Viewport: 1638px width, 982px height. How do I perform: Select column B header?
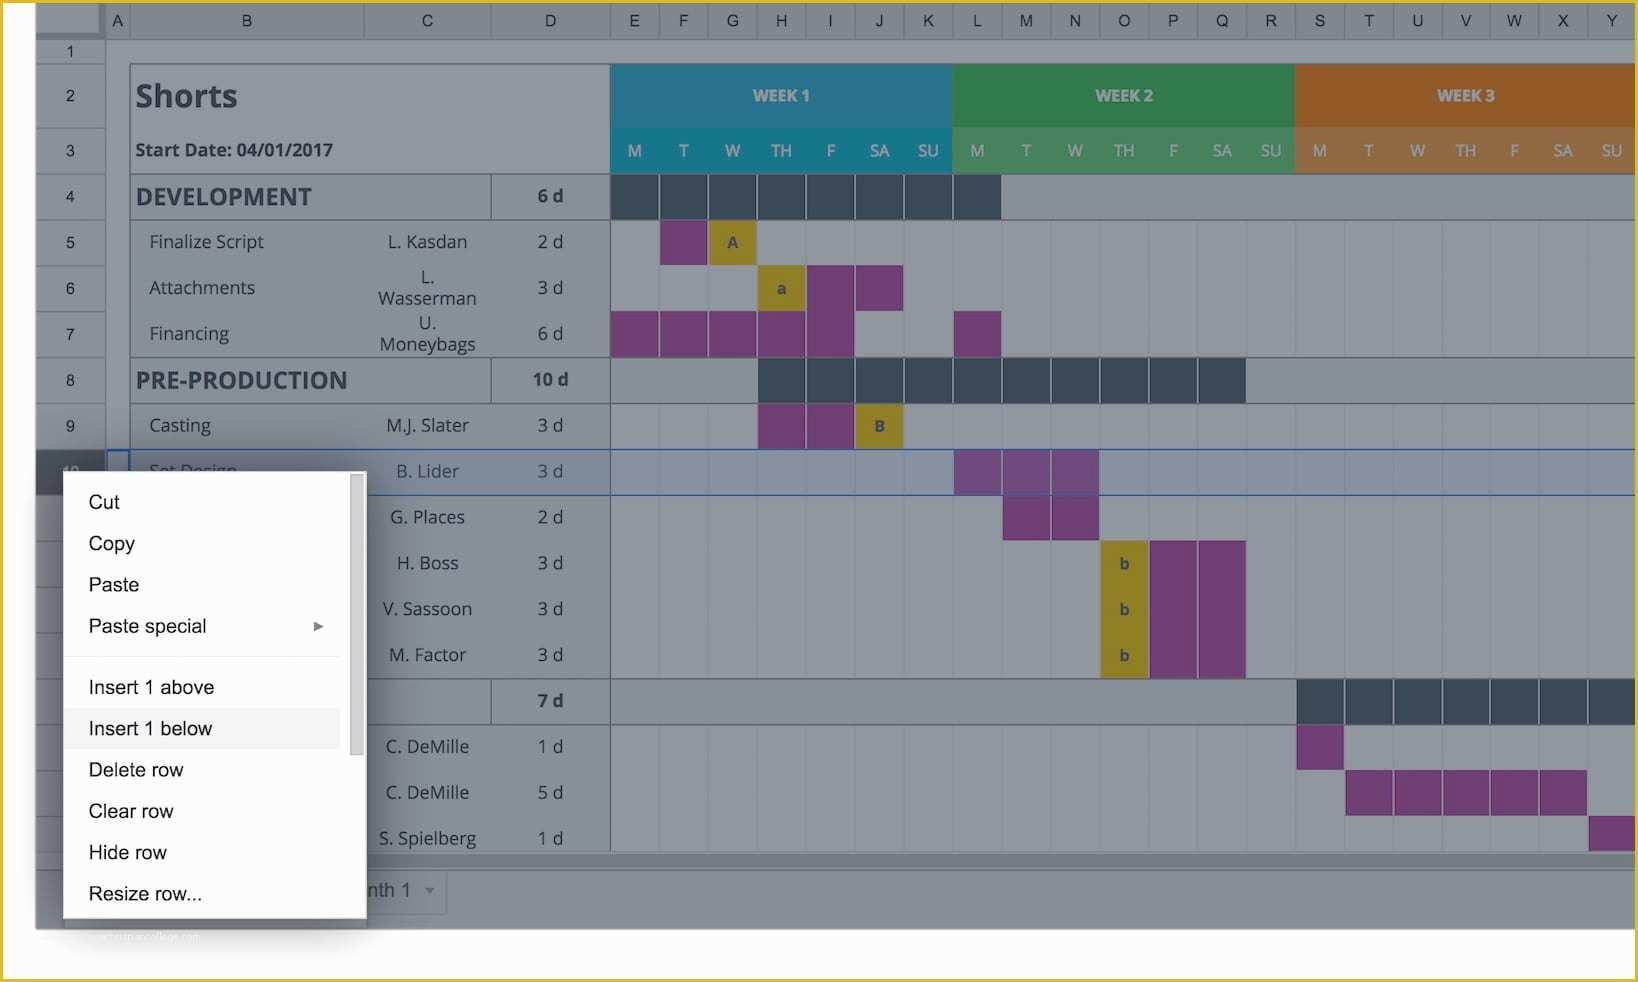[247, 21]
